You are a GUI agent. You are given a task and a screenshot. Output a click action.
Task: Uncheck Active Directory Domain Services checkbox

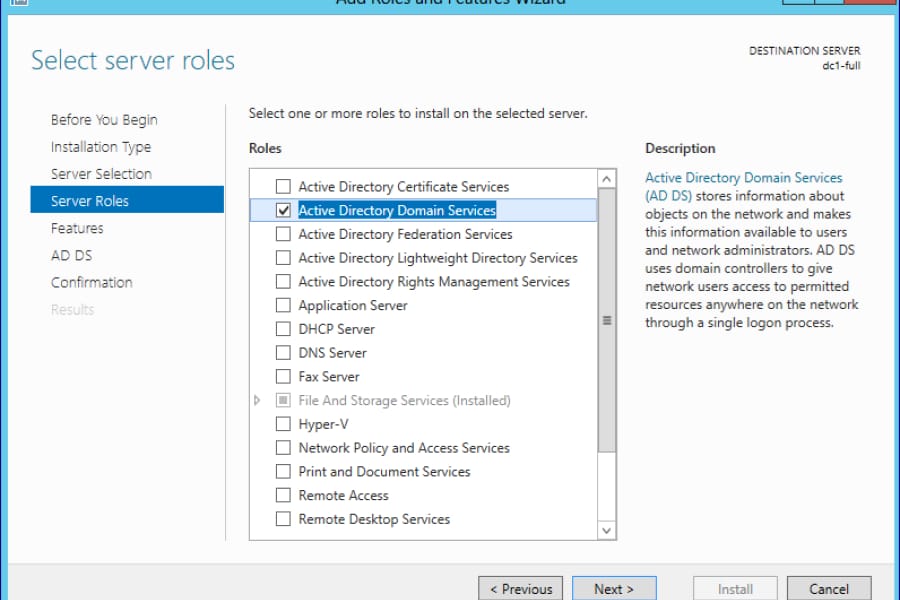(283, 210)
